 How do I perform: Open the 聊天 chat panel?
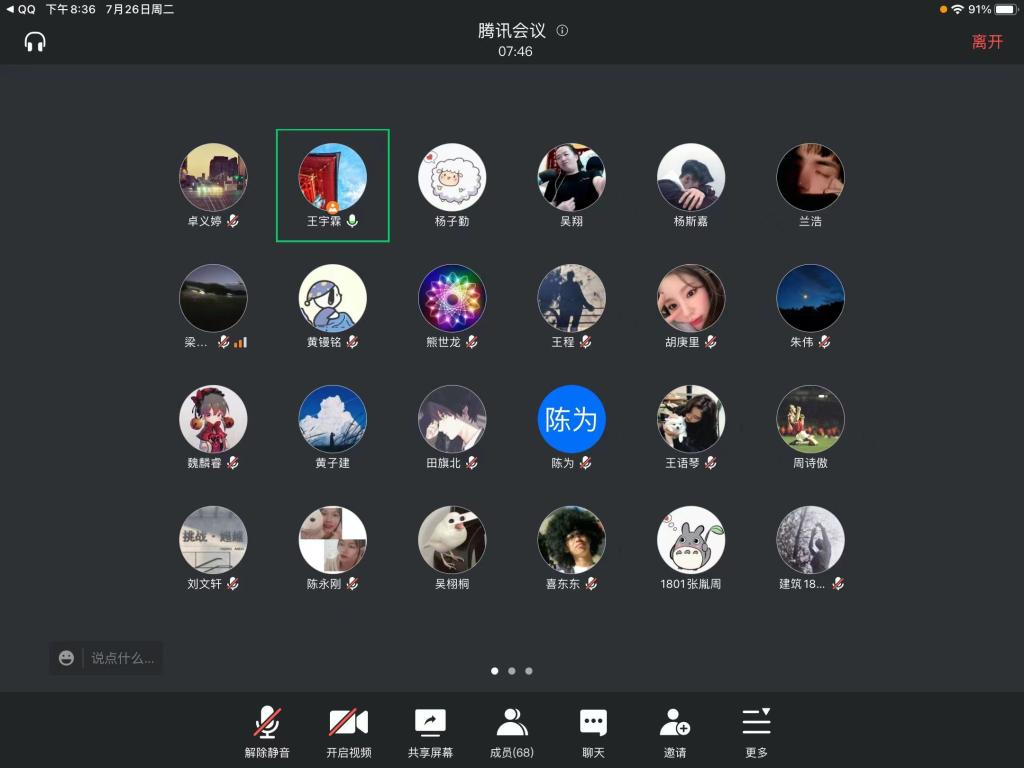coord(593,732)
